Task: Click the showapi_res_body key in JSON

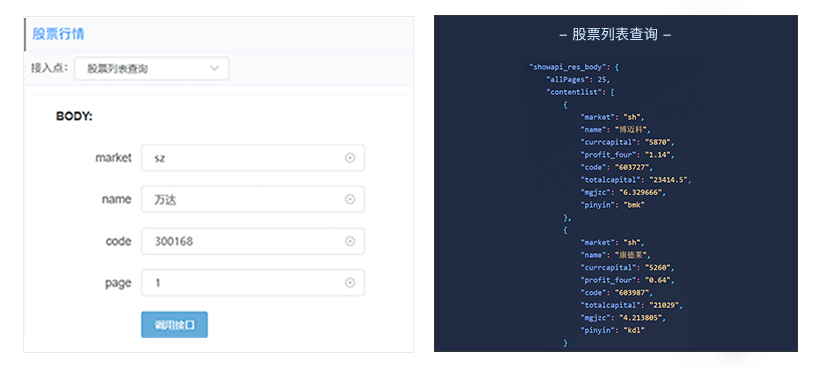Action: [x=568, y=67]
